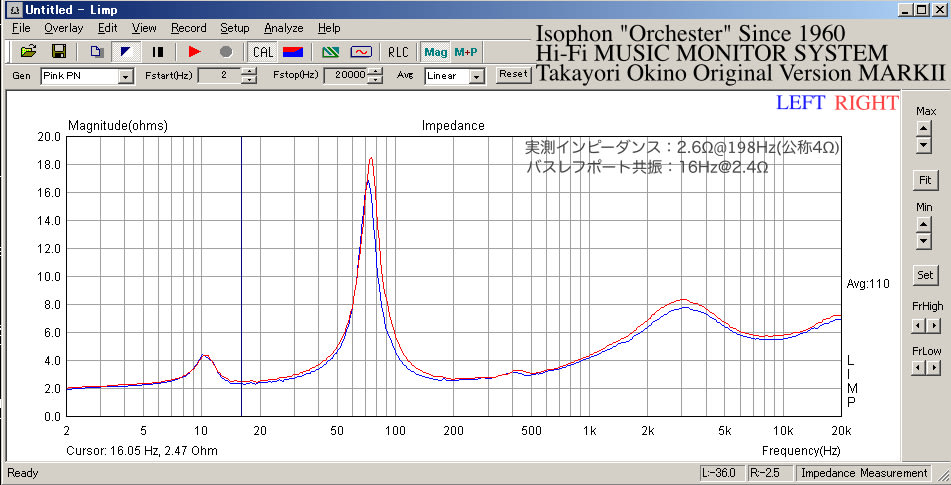Open the Overlay menu

[64, 28]
